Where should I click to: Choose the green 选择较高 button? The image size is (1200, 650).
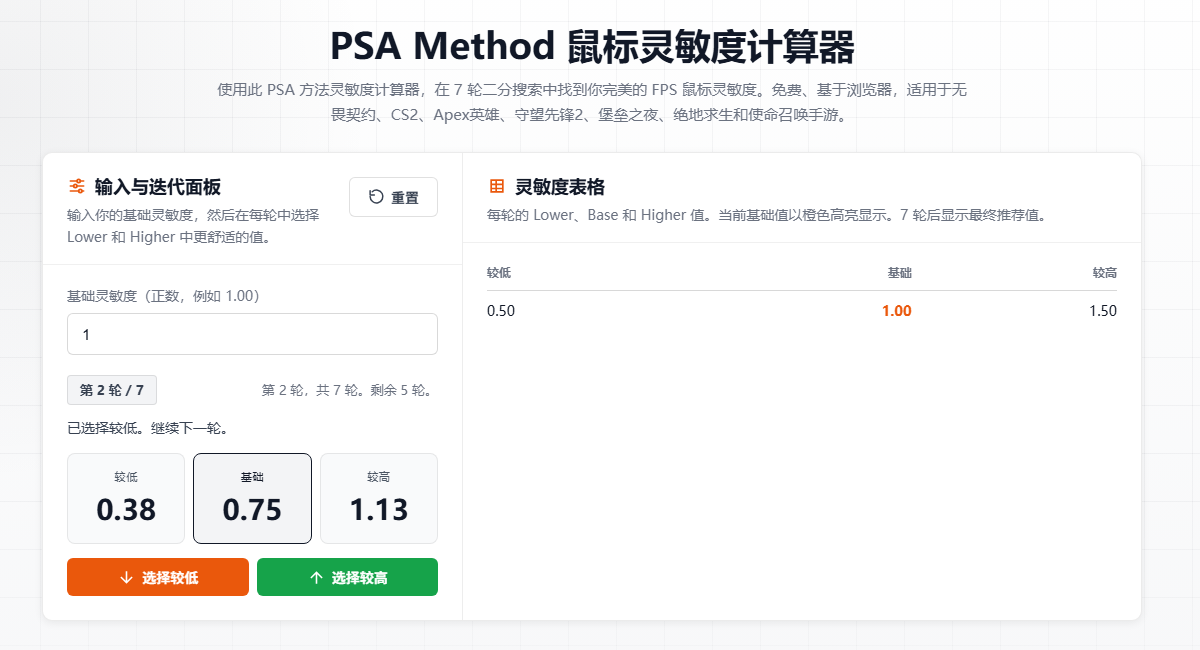coord(347,577)
